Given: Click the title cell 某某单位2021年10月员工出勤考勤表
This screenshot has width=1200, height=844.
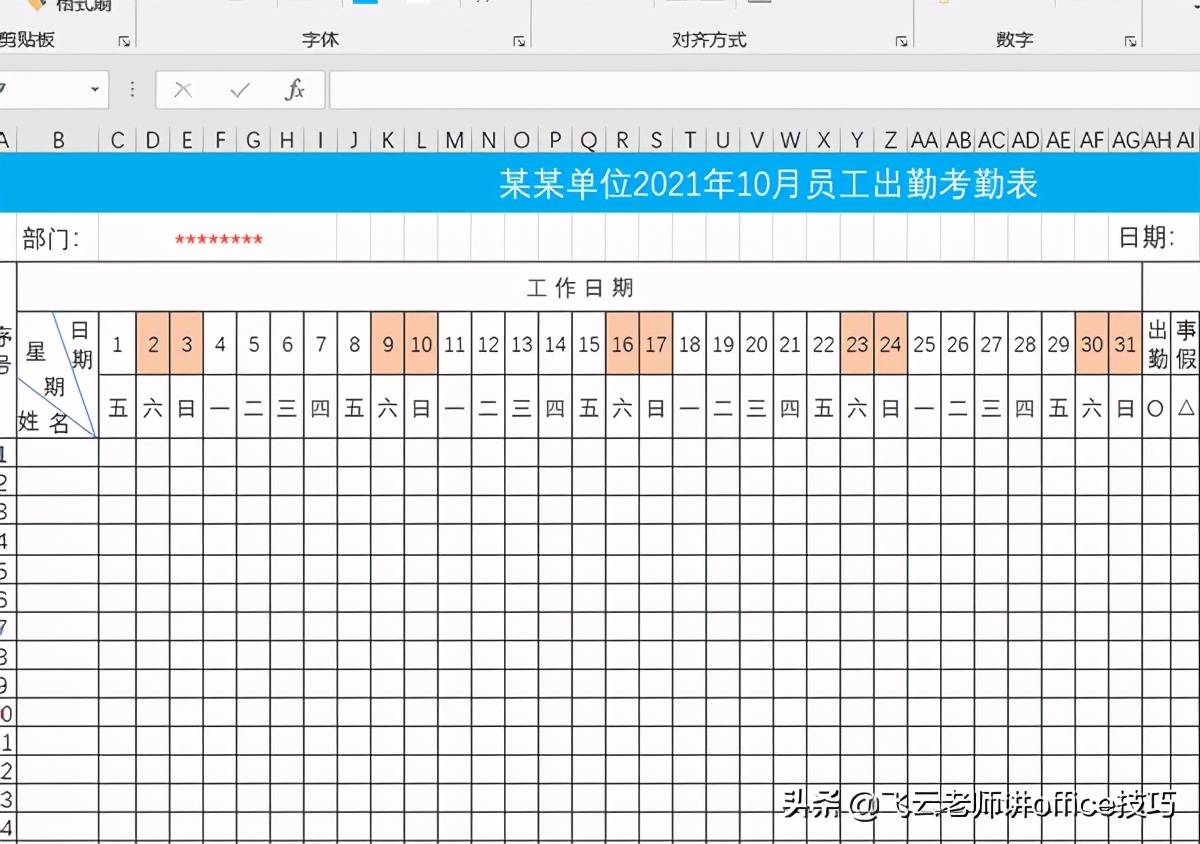Looking at the screenshot, I should pyautogui.click(x=768, y=183).
